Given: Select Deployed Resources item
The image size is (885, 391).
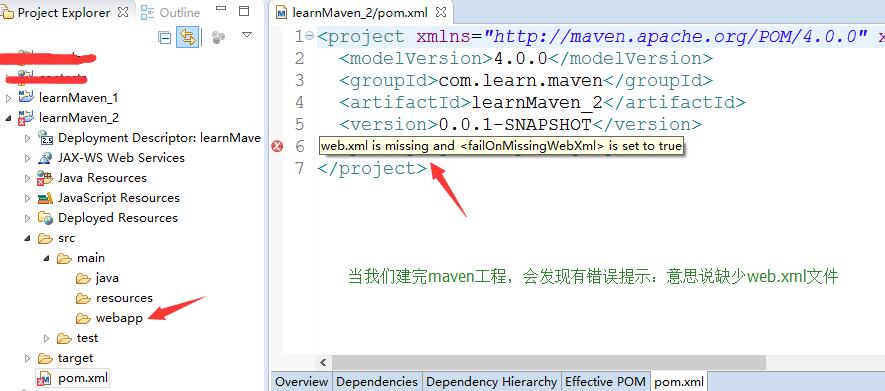Looking at the screenshot, I should coord(117,218).
